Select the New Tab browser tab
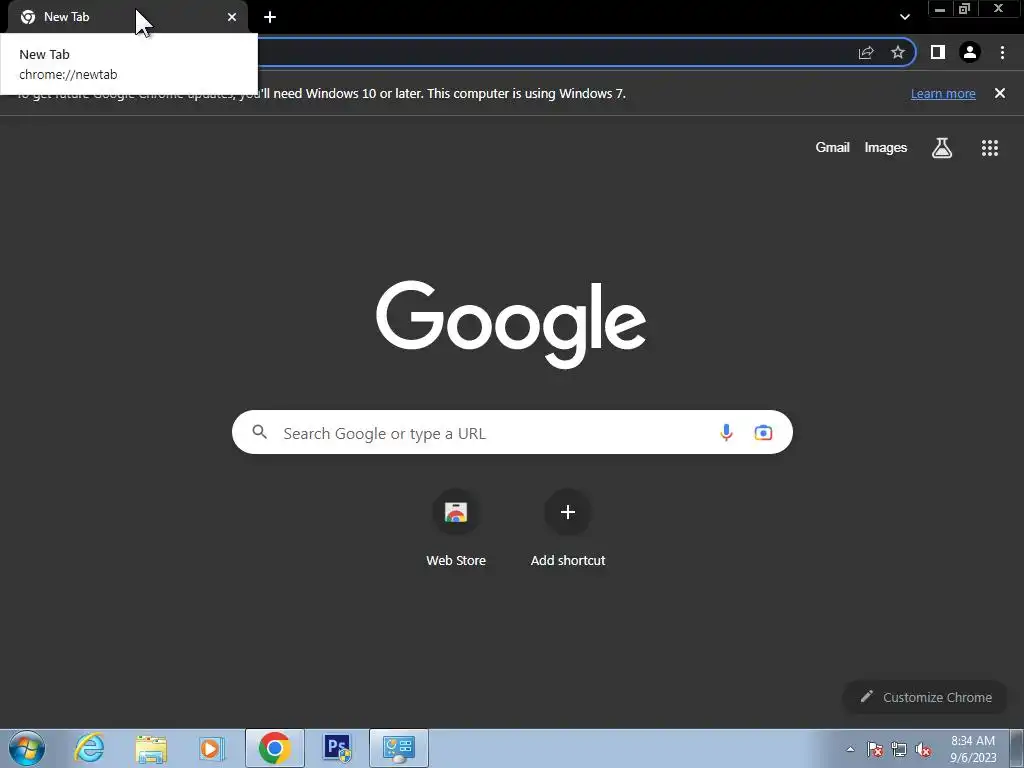Screen dimensions: 1024x768 pos(128,17)
